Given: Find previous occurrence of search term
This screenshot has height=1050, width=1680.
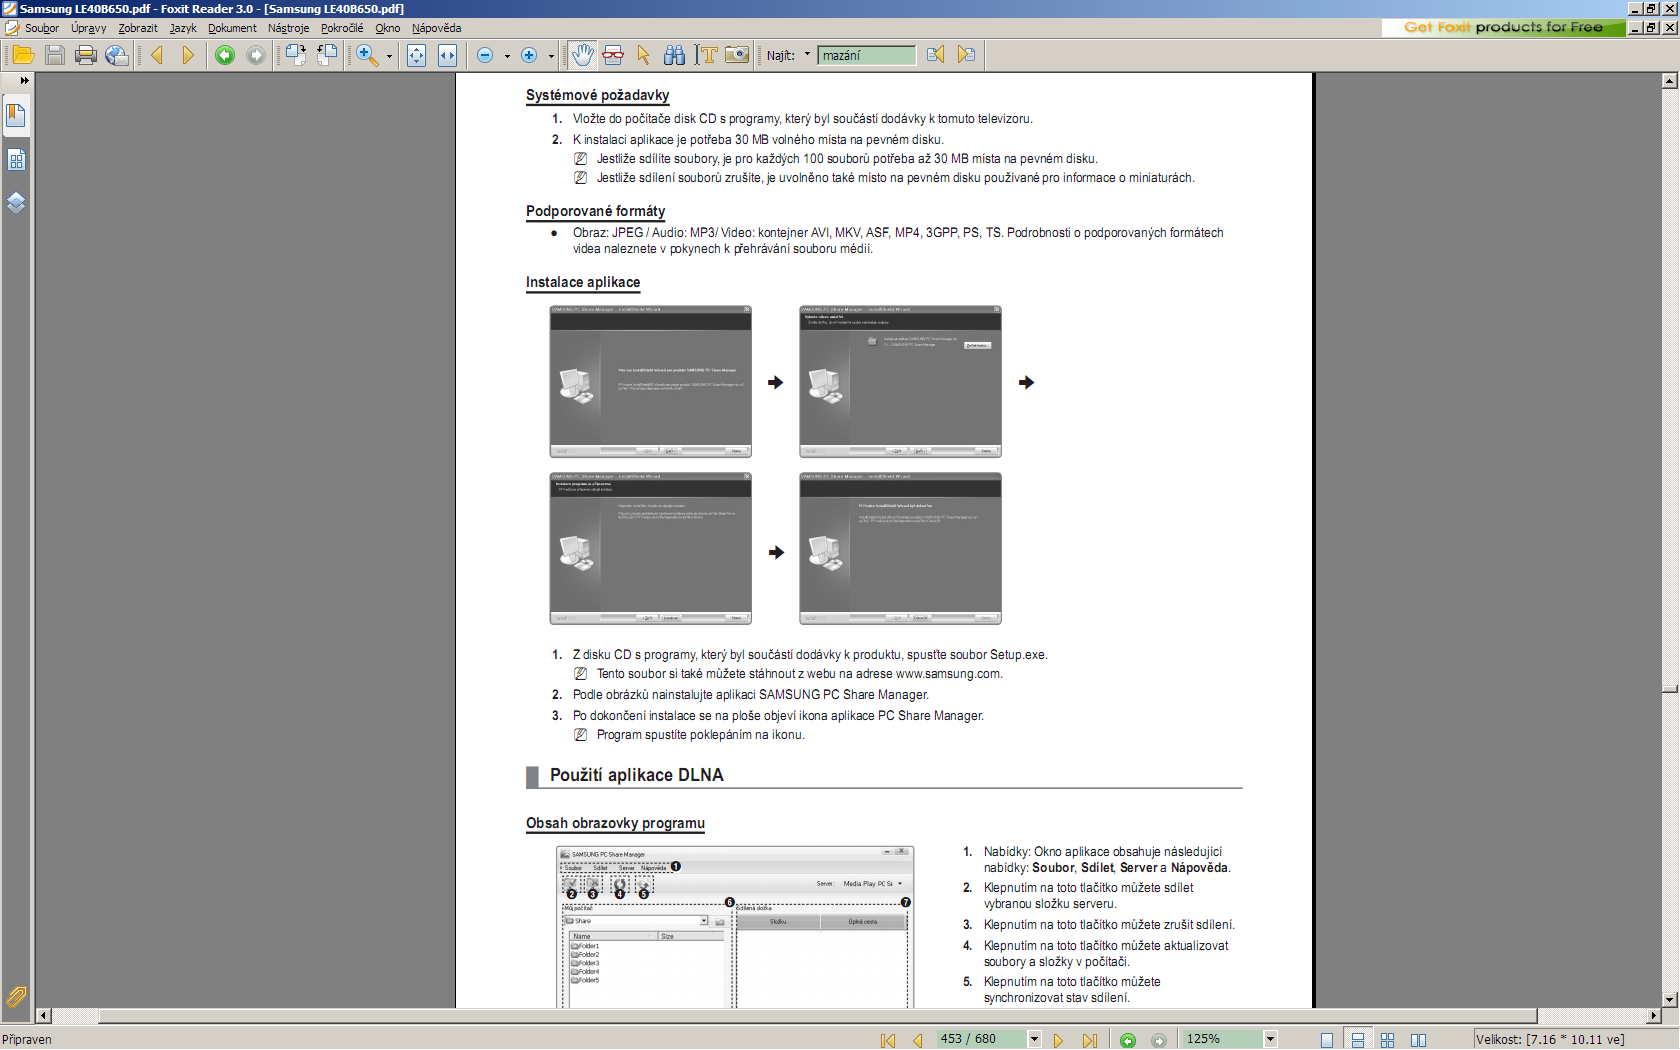Looking at the screenshot, I should click(x=935, y=55).
